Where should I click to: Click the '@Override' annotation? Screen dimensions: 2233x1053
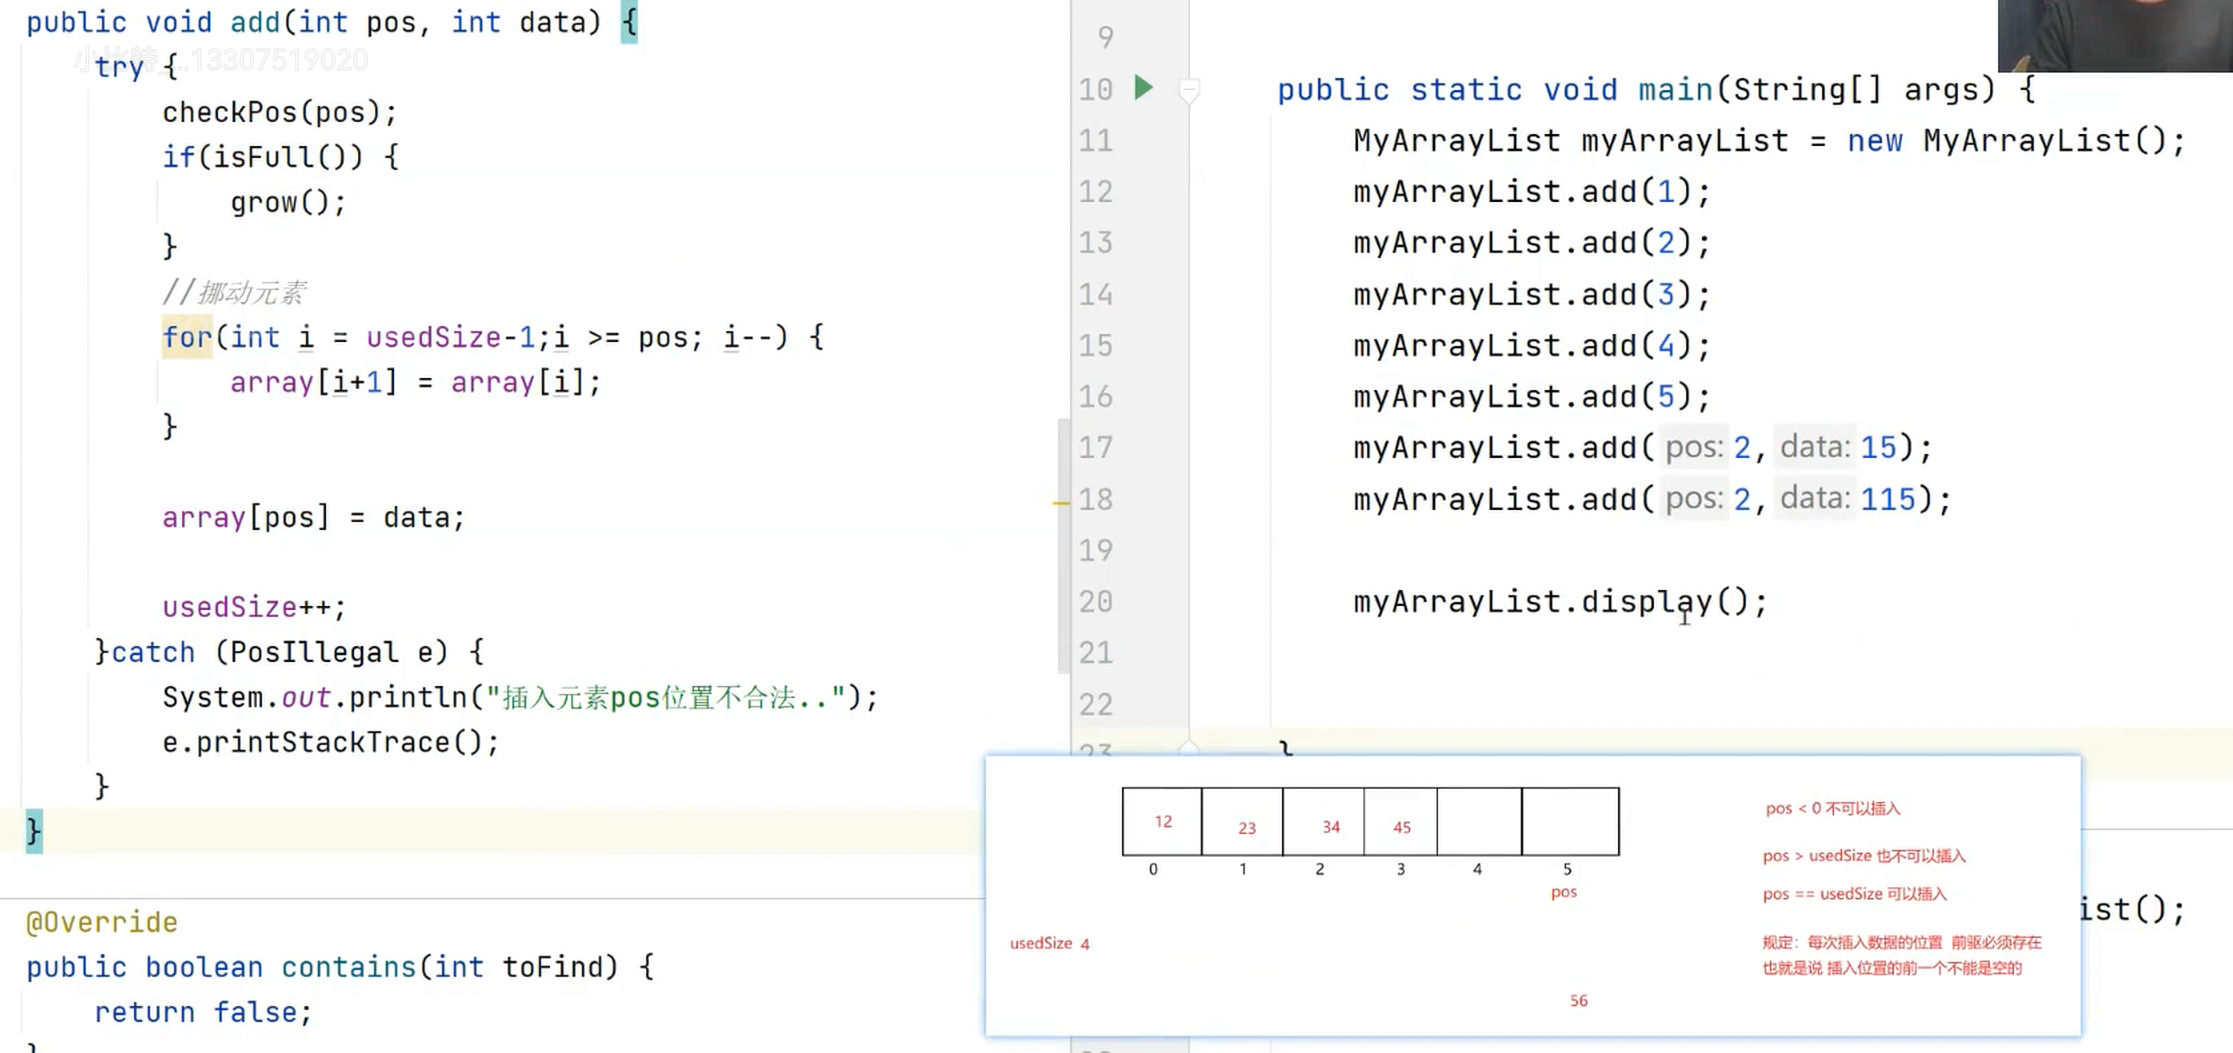[102, 922]
